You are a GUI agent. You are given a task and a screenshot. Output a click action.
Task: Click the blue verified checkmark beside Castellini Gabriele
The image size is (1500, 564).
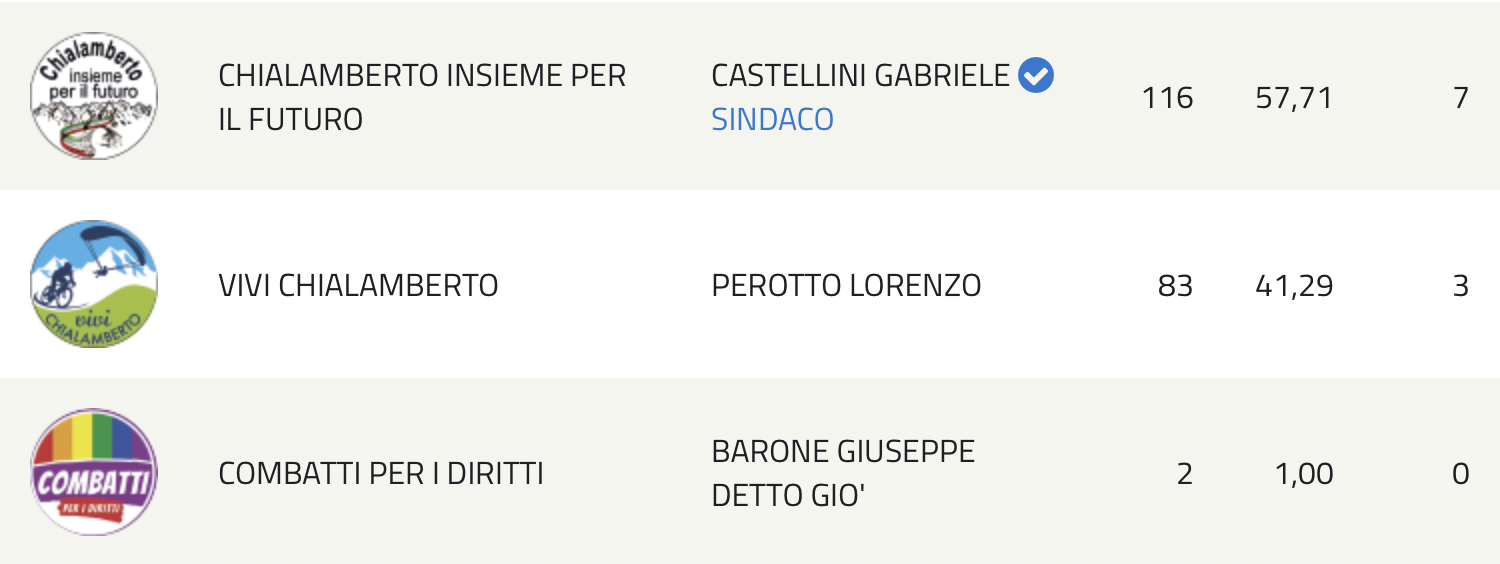(1036, 75)
